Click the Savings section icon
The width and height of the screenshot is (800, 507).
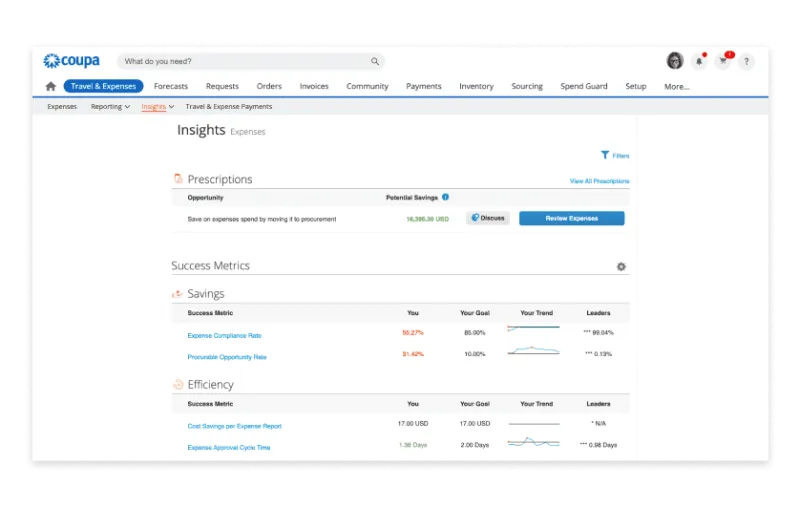click(177, 294)
